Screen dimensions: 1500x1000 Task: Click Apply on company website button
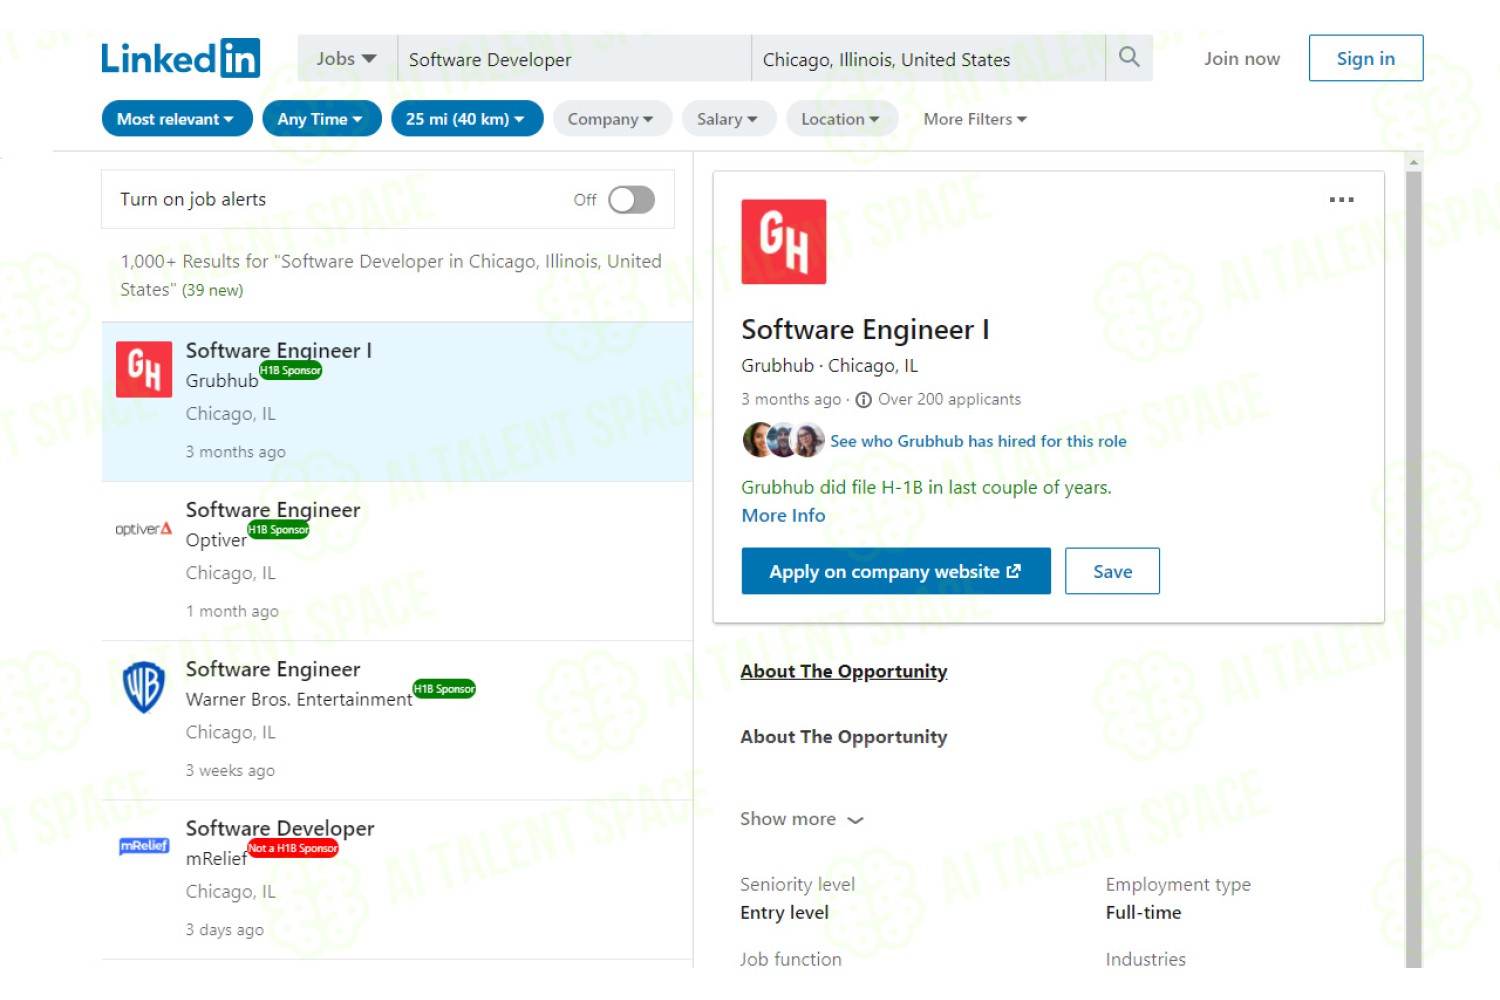[x=896, y=571]
